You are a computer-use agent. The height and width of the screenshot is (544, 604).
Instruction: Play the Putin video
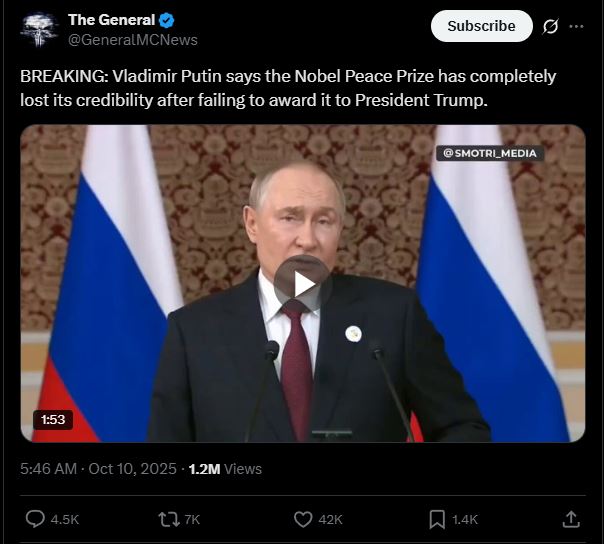[x=302, y=283]
